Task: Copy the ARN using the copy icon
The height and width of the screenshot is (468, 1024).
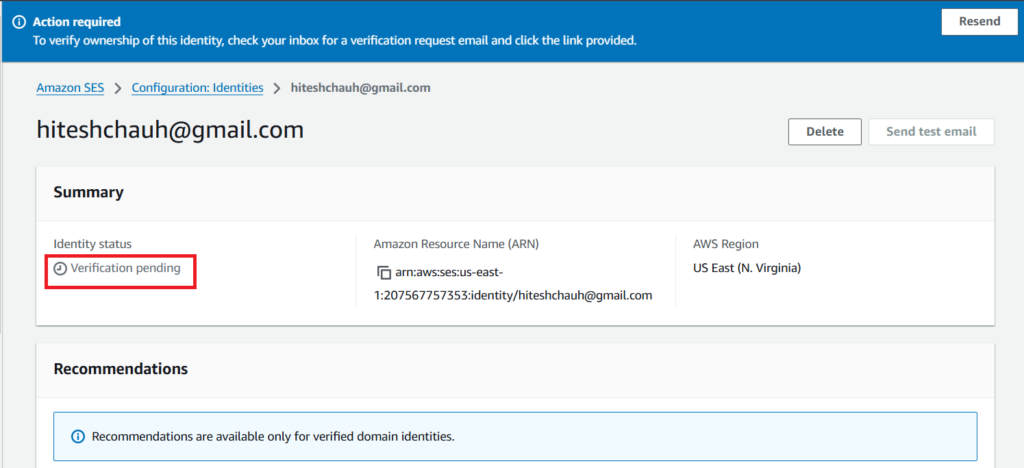Action: tap(383, 272)
